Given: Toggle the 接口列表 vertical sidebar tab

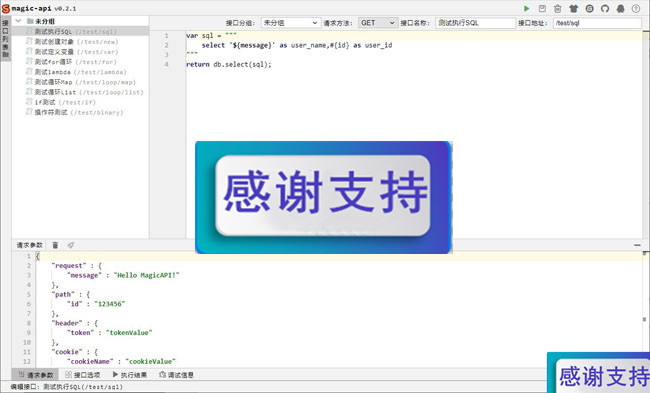Looking at the screenshot, I should click(x=5, y=38).
